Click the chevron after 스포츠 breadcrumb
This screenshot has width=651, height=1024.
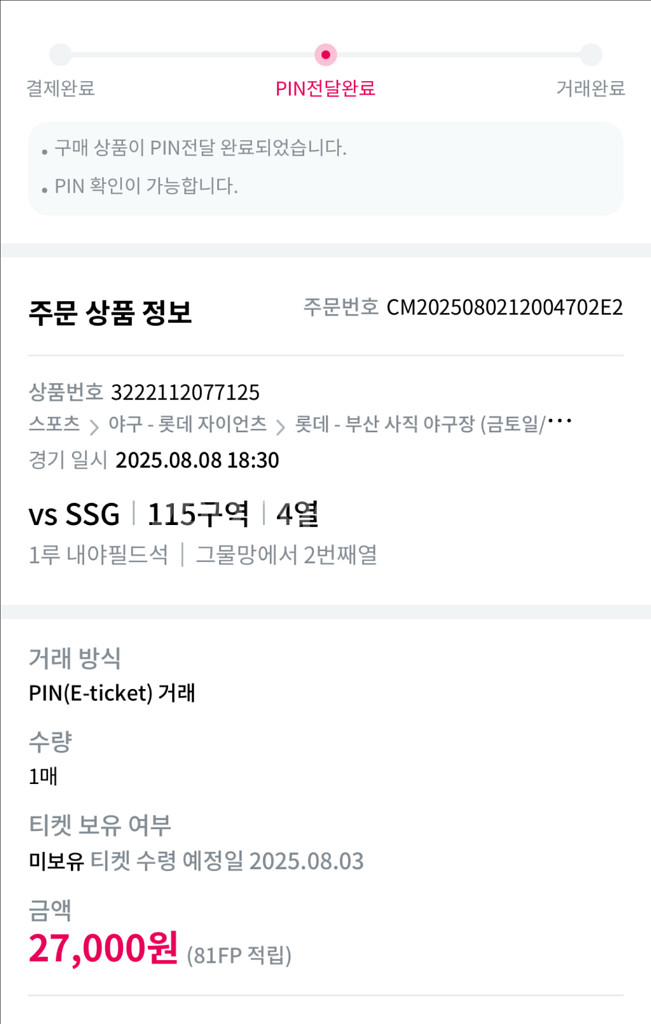point(94,426)
